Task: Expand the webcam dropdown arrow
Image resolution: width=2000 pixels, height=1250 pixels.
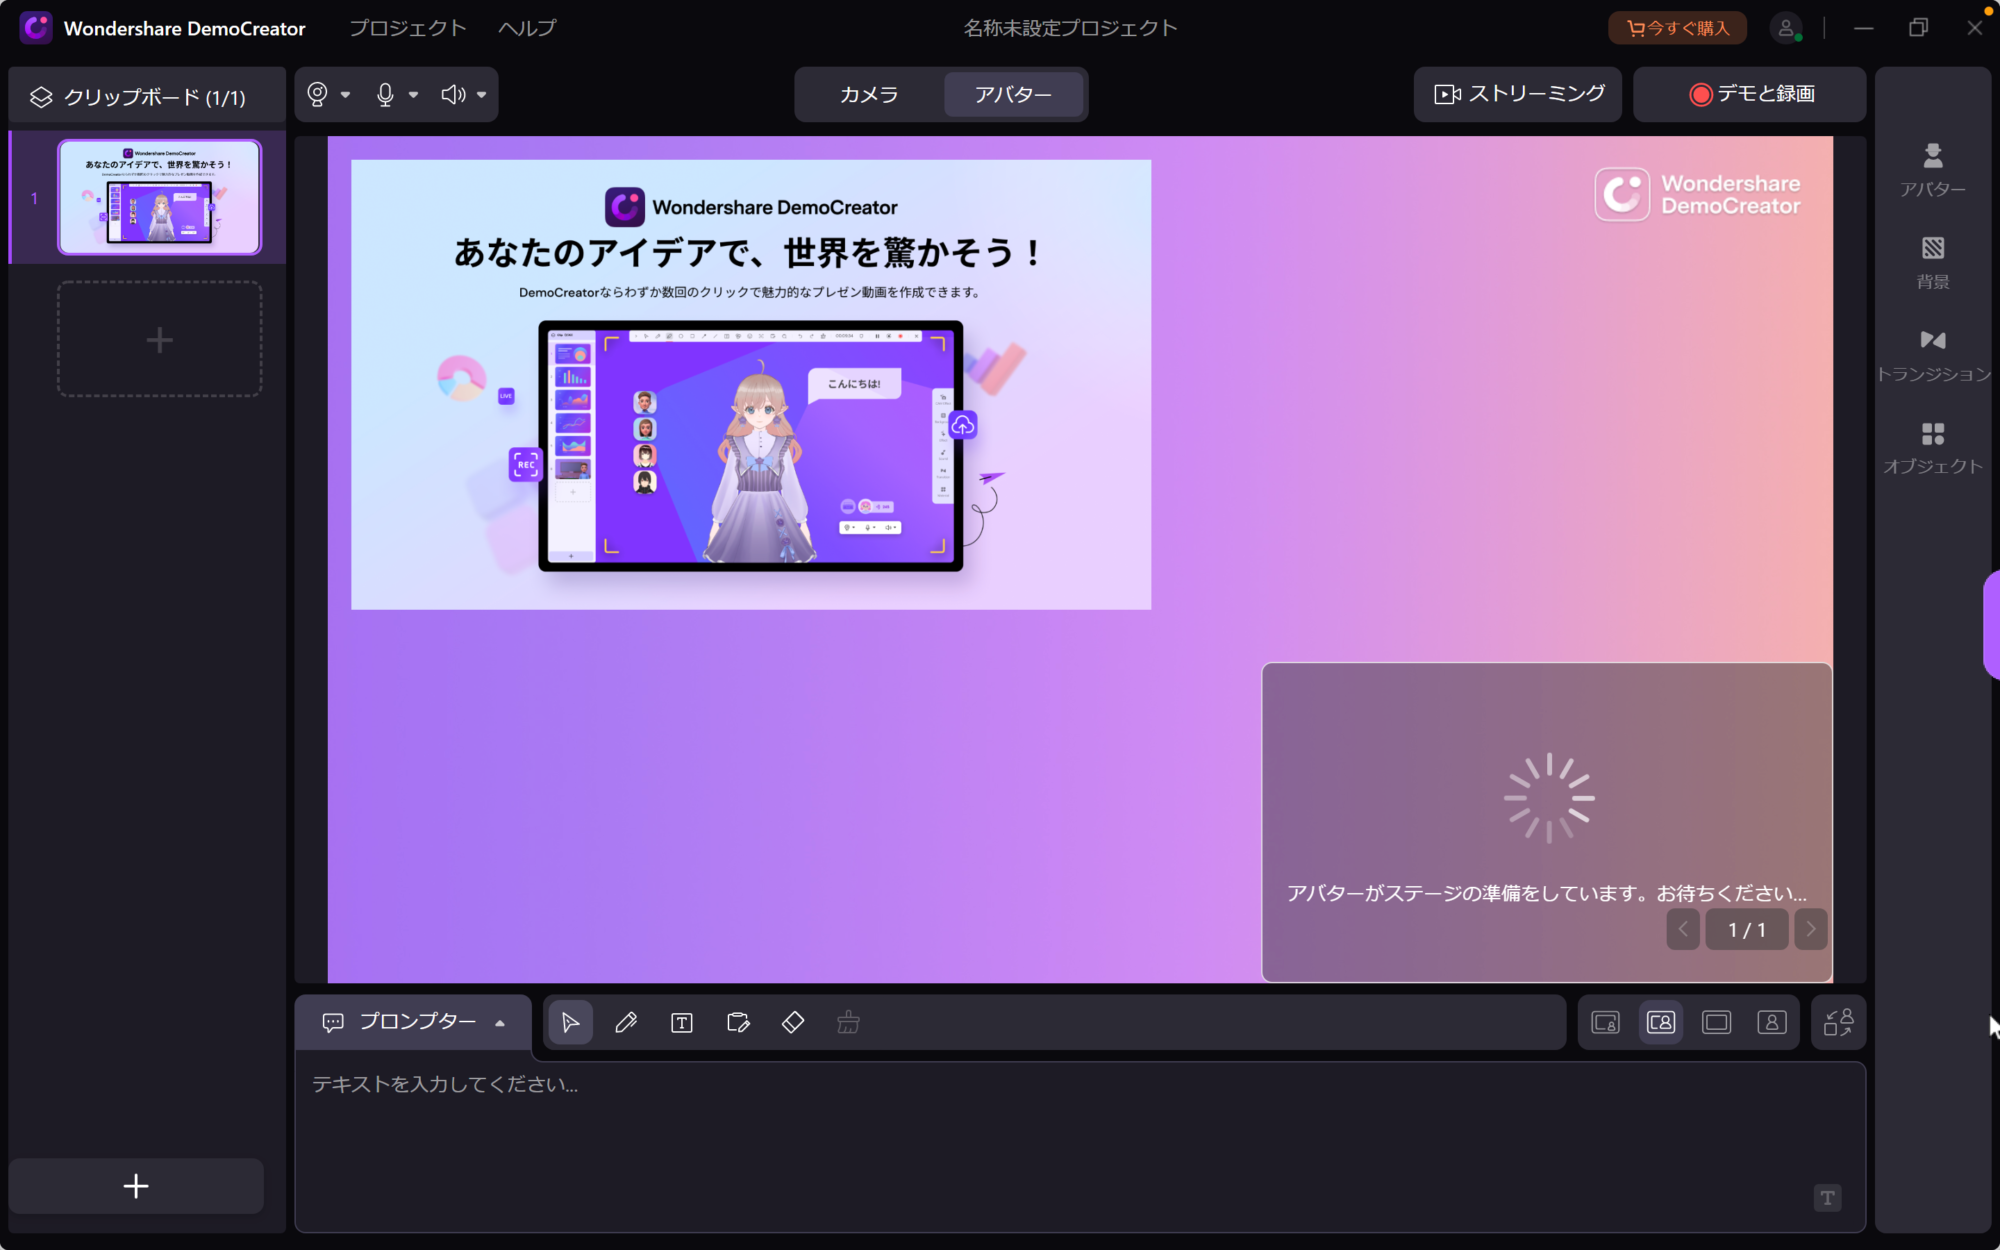Action: tap(345, 95)
